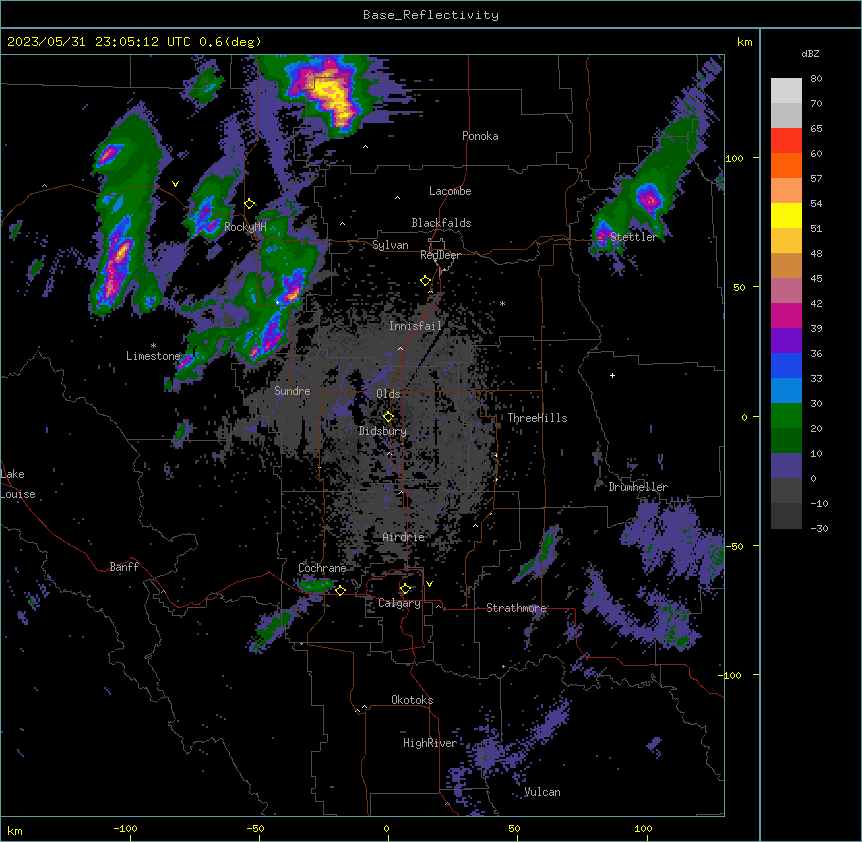The width and height of the screenshot is (862, 842).
Task: Click the Sundre label
Action: coord(292,391)
